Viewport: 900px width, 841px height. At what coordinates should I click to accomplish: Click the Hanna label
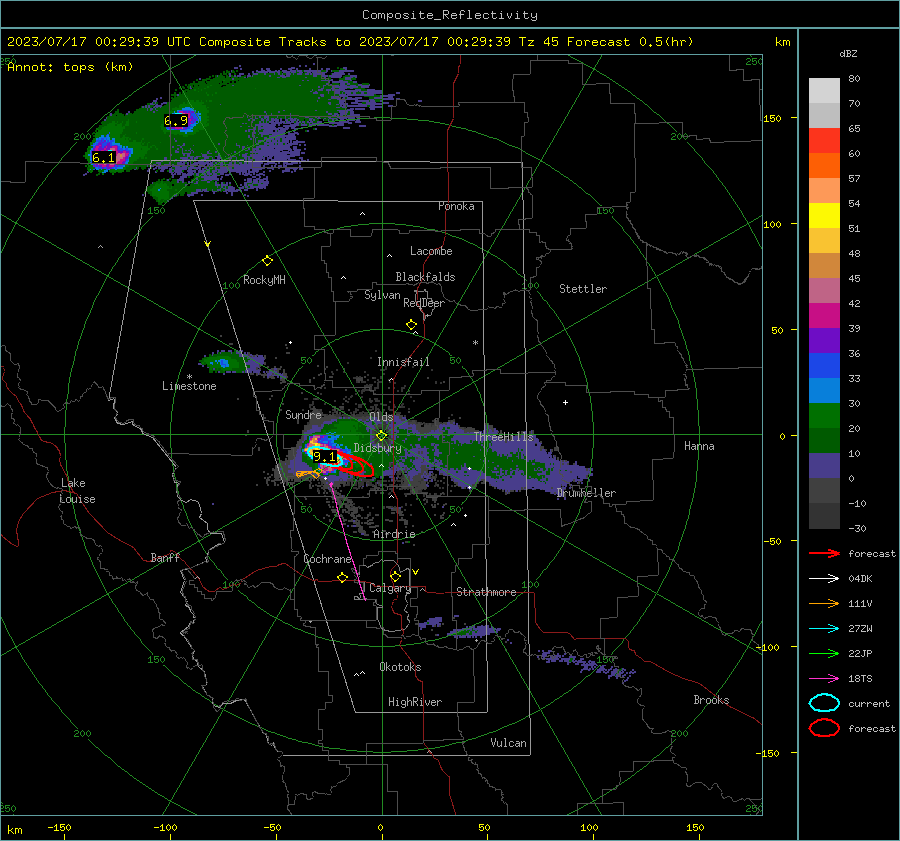pos(699,446)
